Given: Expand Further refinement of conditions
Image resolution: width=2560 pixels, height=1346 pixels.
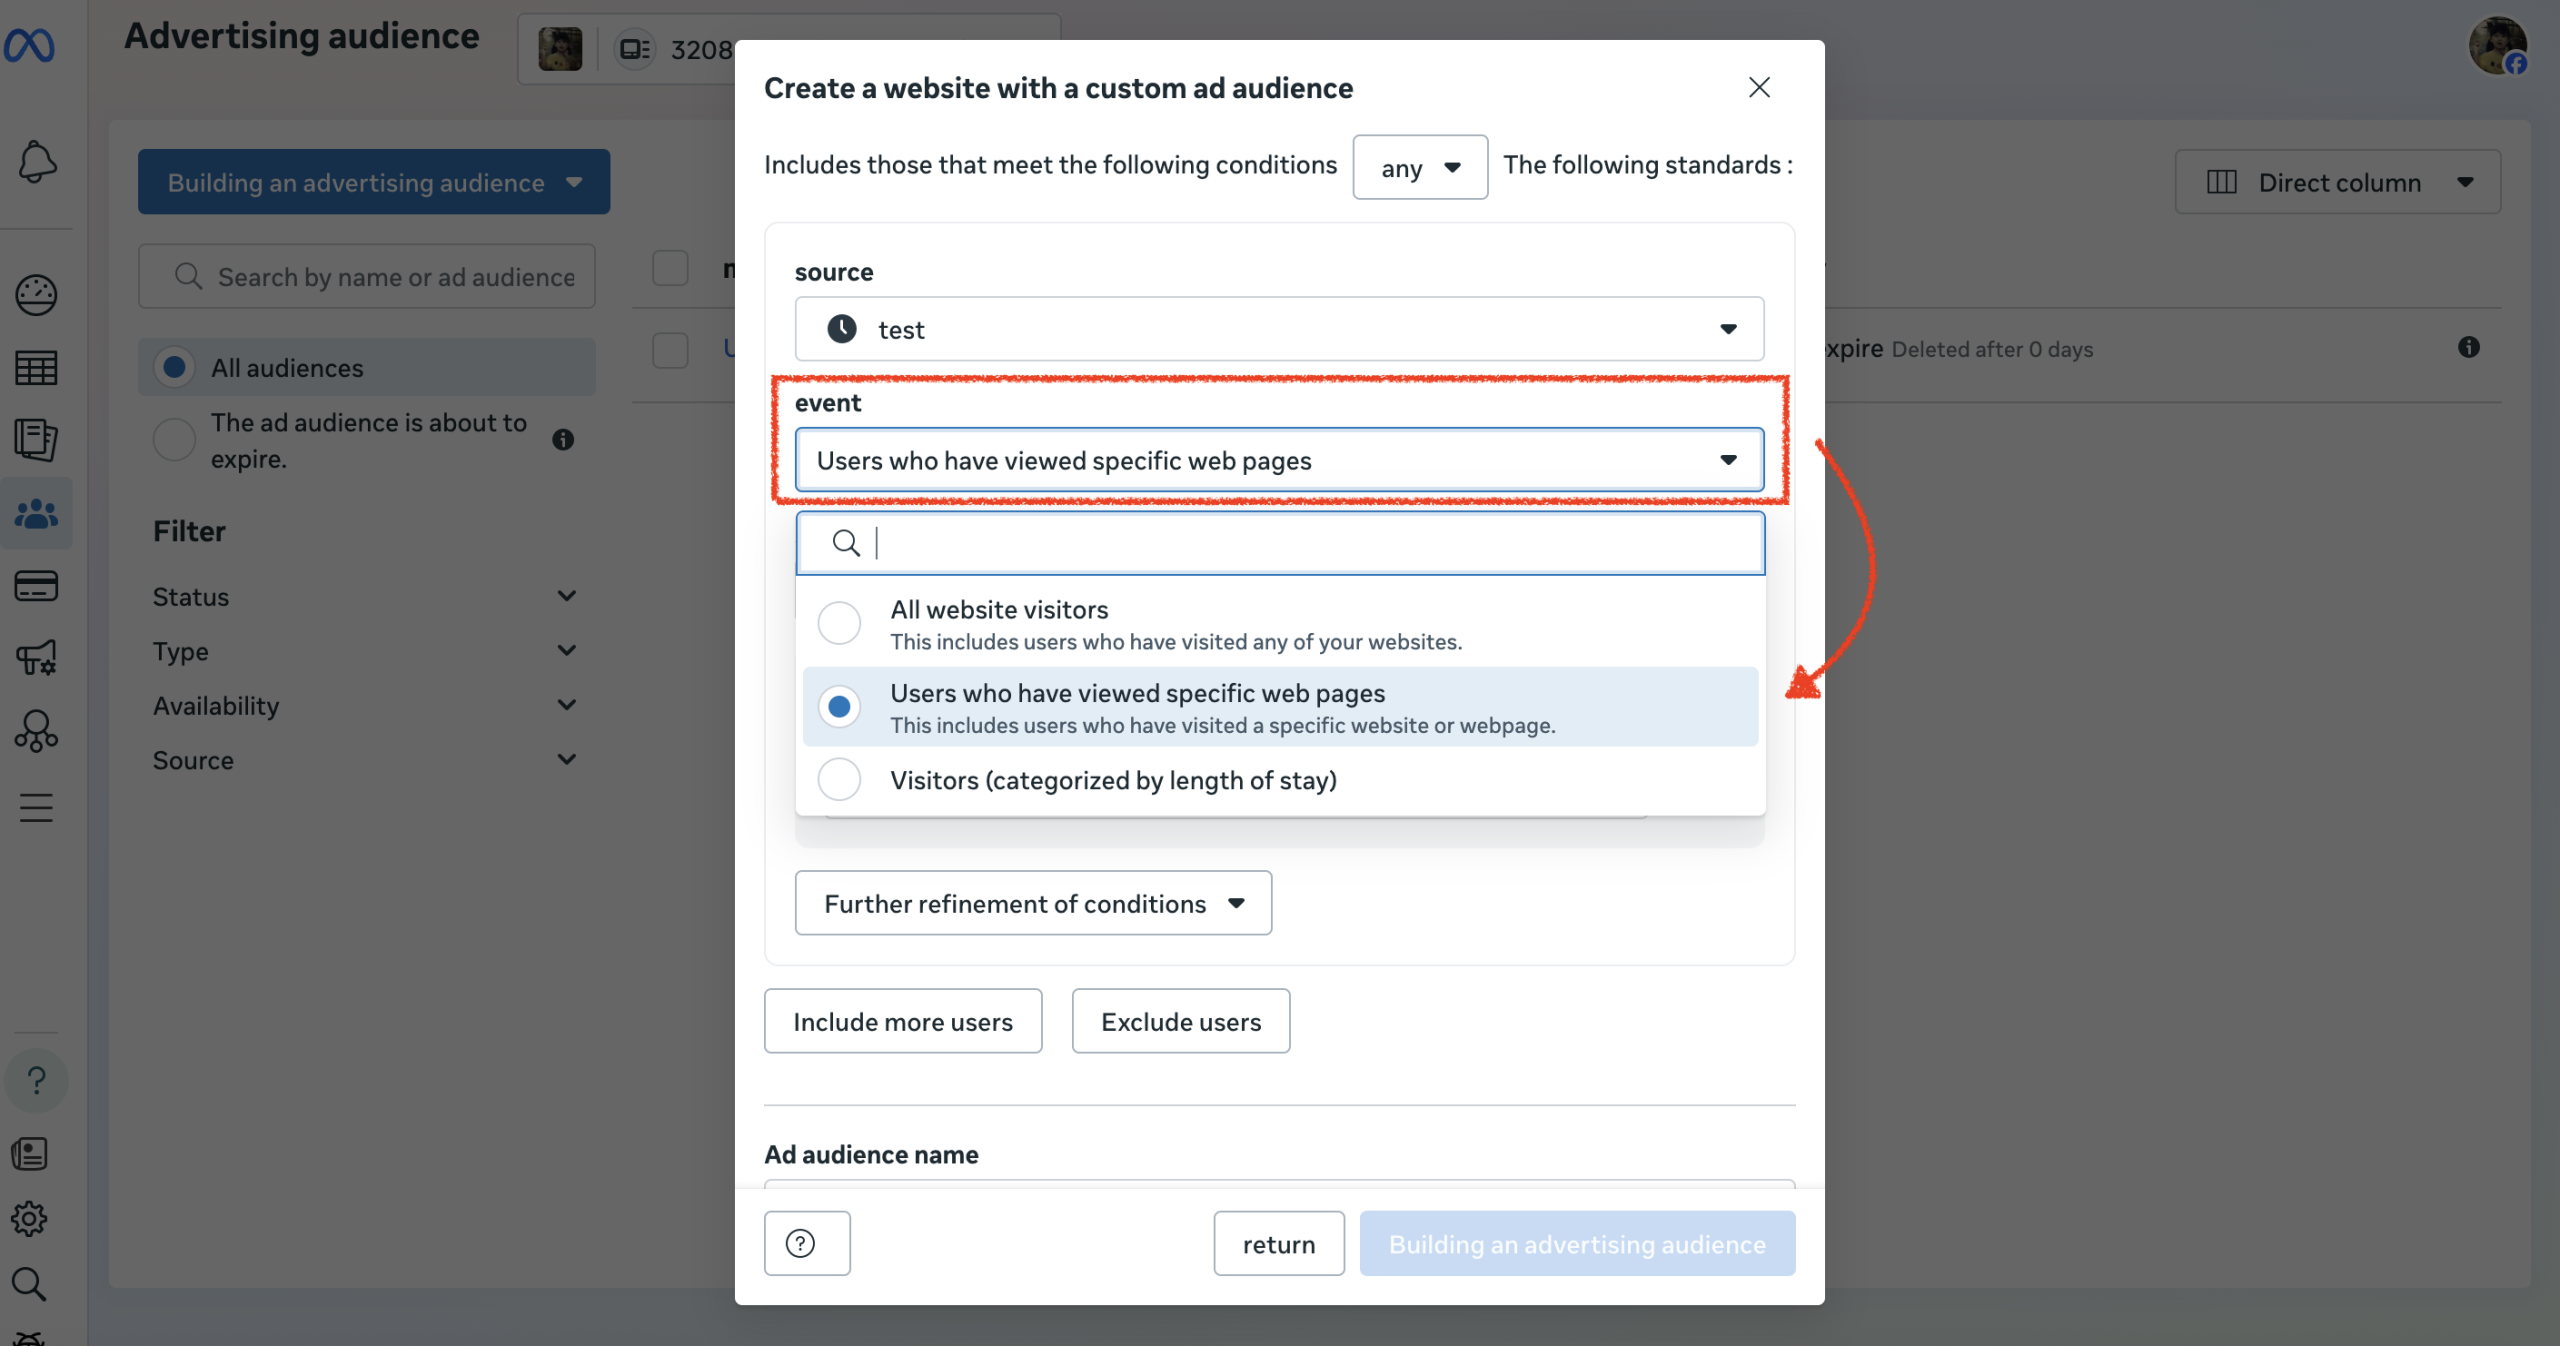Looking at the screenshot, I should point(1032,903).
